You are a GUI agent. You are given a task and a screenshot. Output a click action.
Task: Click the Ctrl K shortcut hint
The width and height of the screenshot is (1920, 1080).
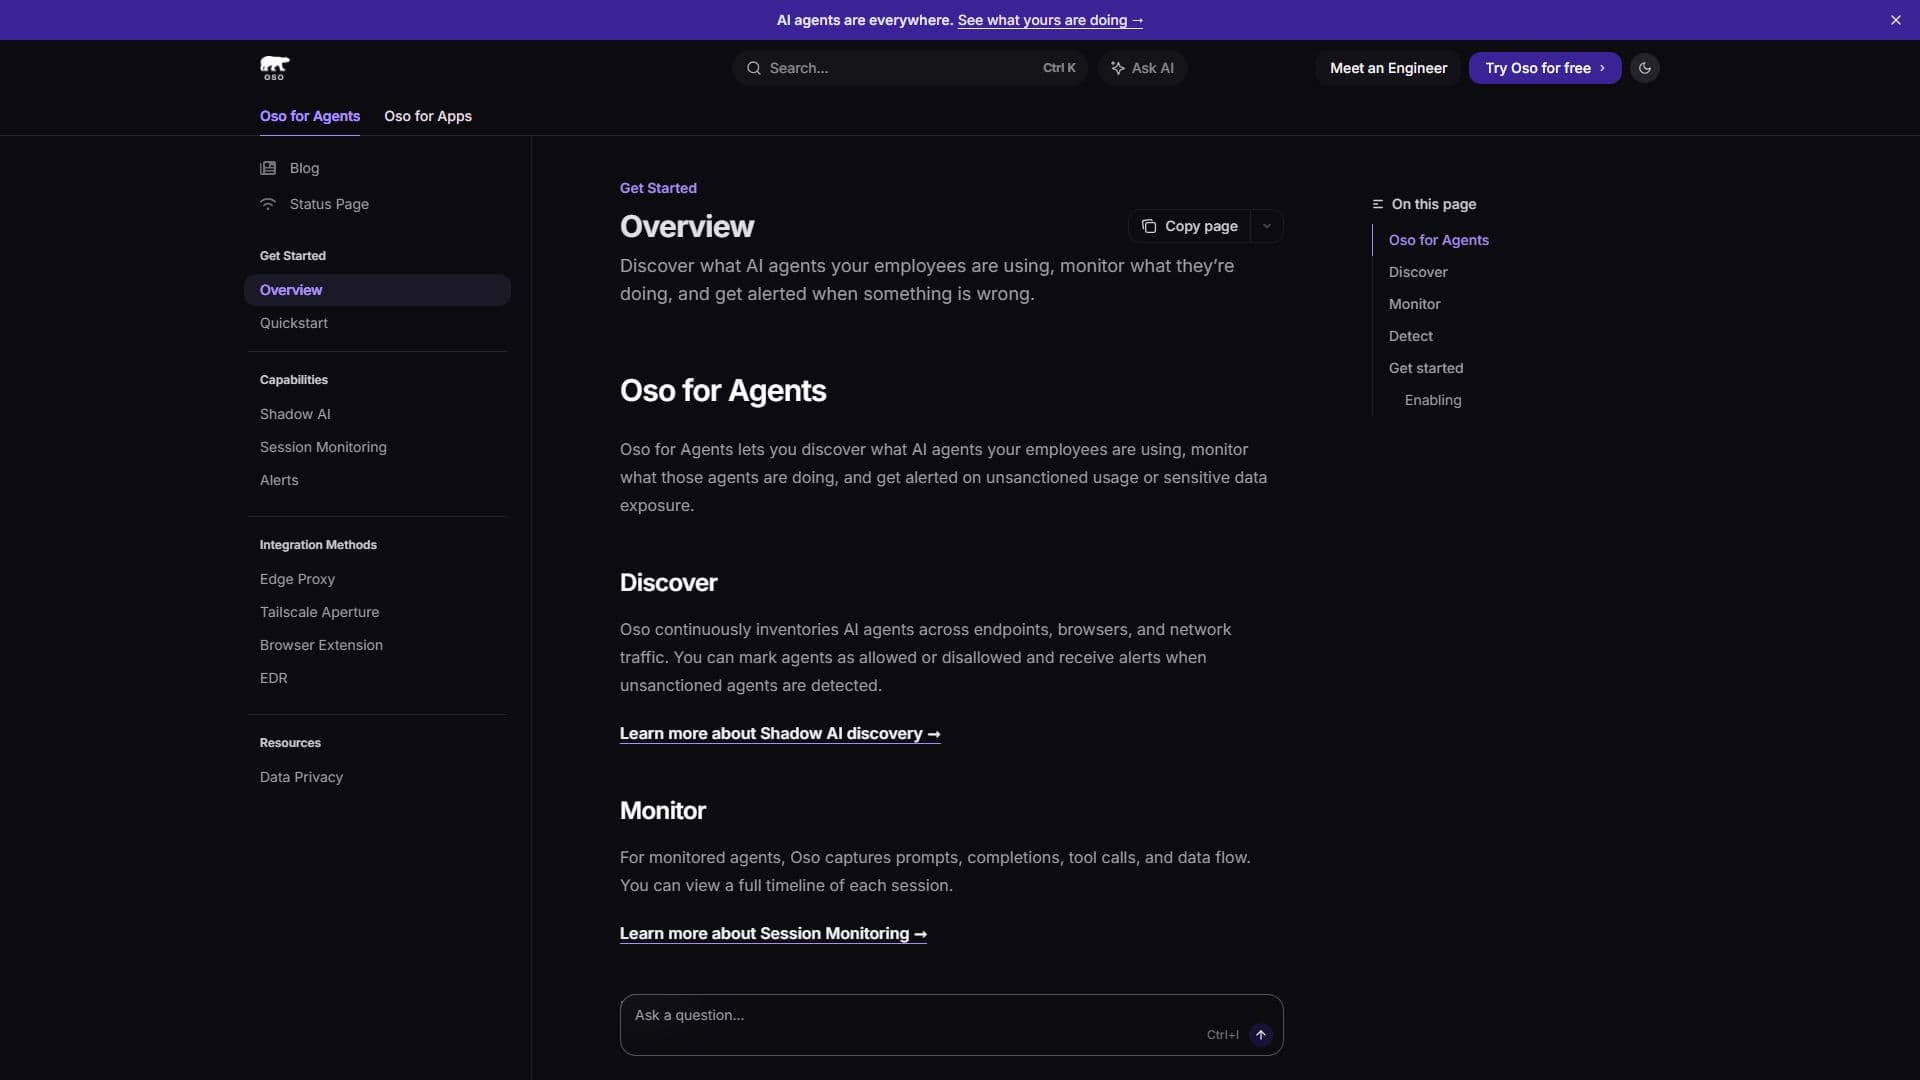click(1059, 68)
